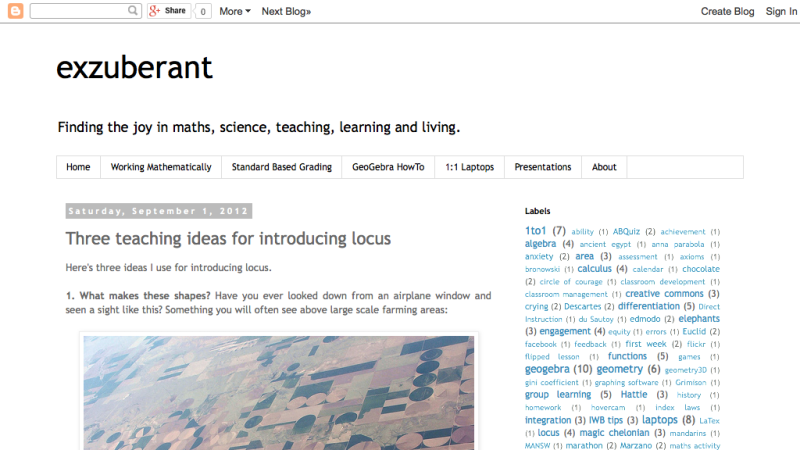
Task: Go to Next Blog link
Action: tap(286, 11)
